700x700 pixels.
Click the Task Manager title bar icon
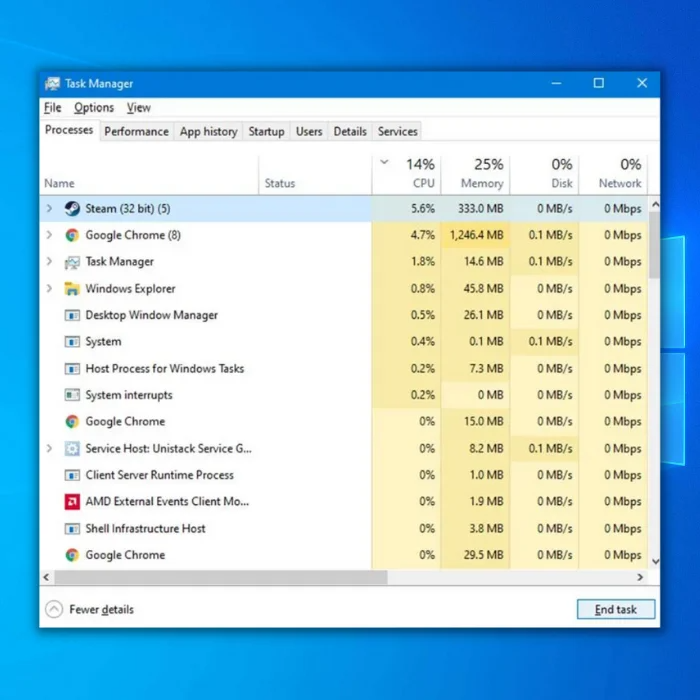(x=52, y=83)
